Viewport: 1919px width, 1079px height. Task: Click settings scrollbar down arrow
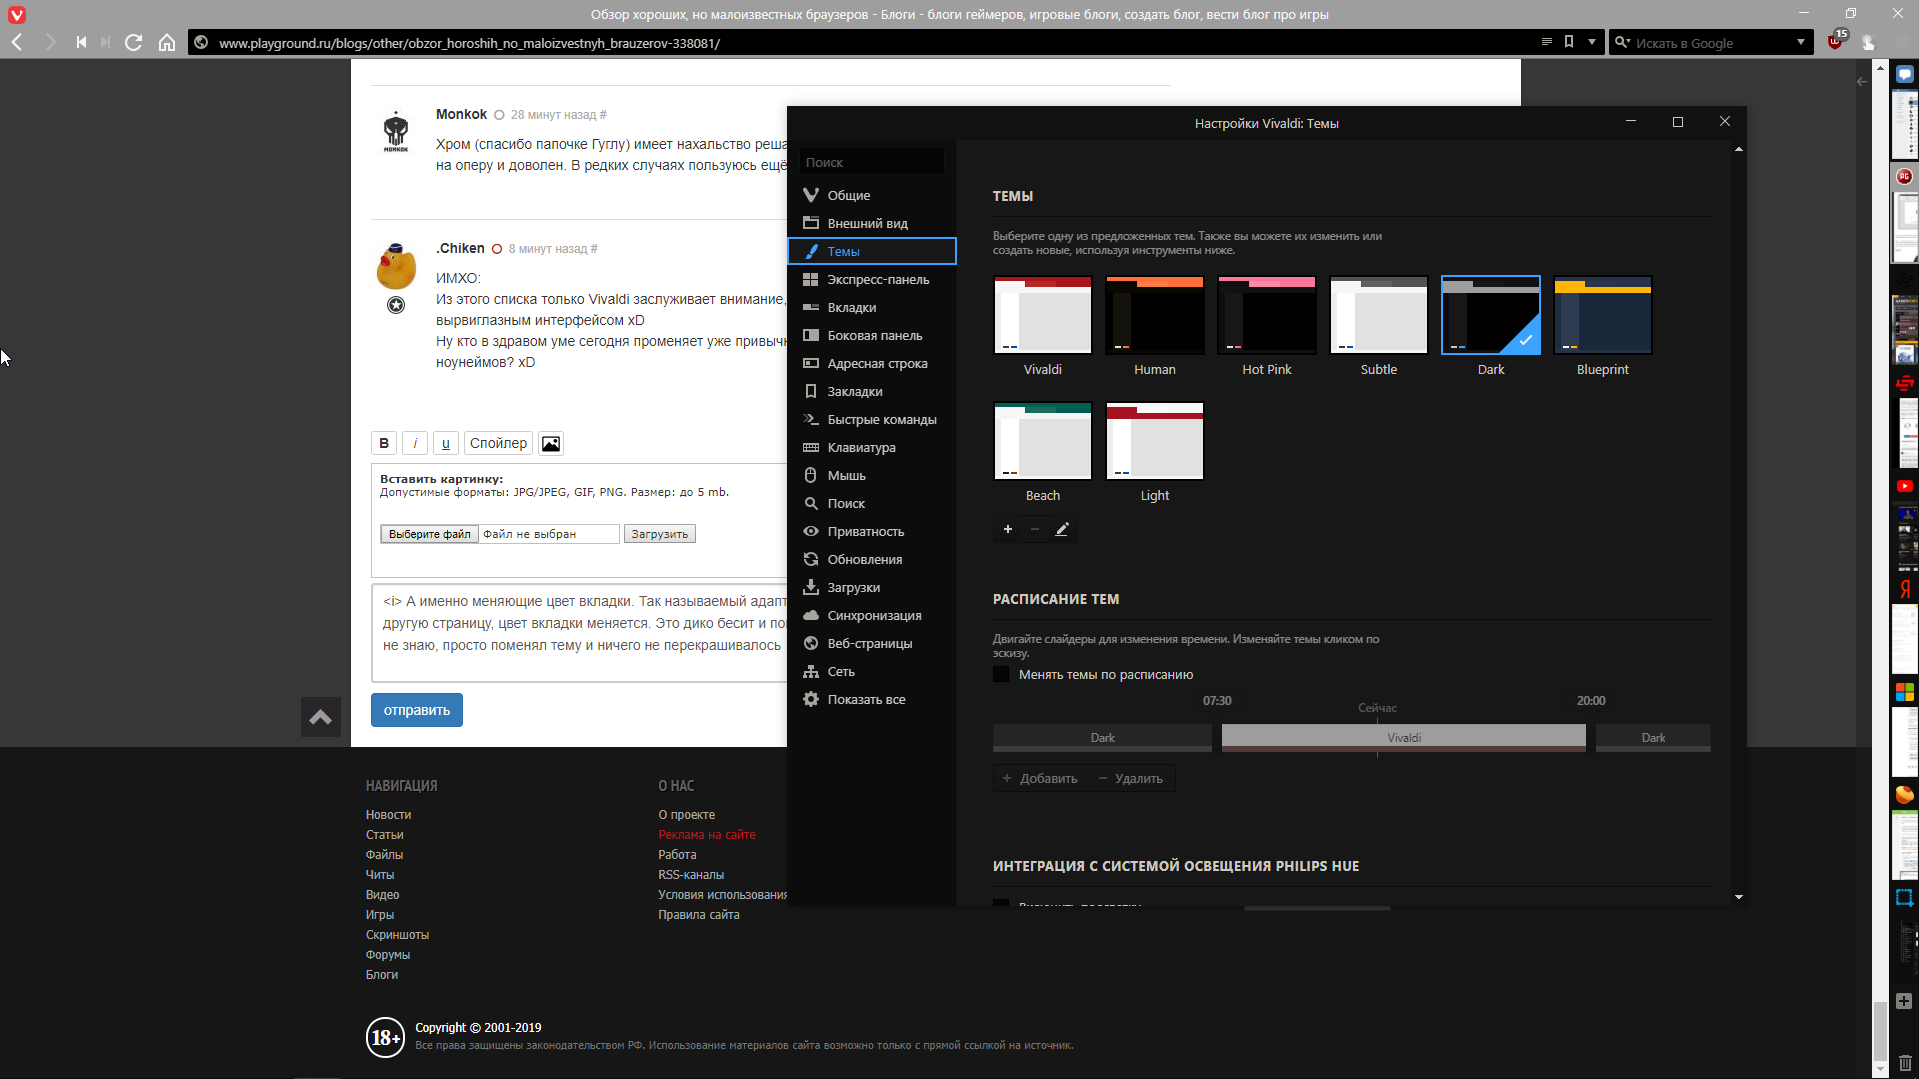[1739, 897]
